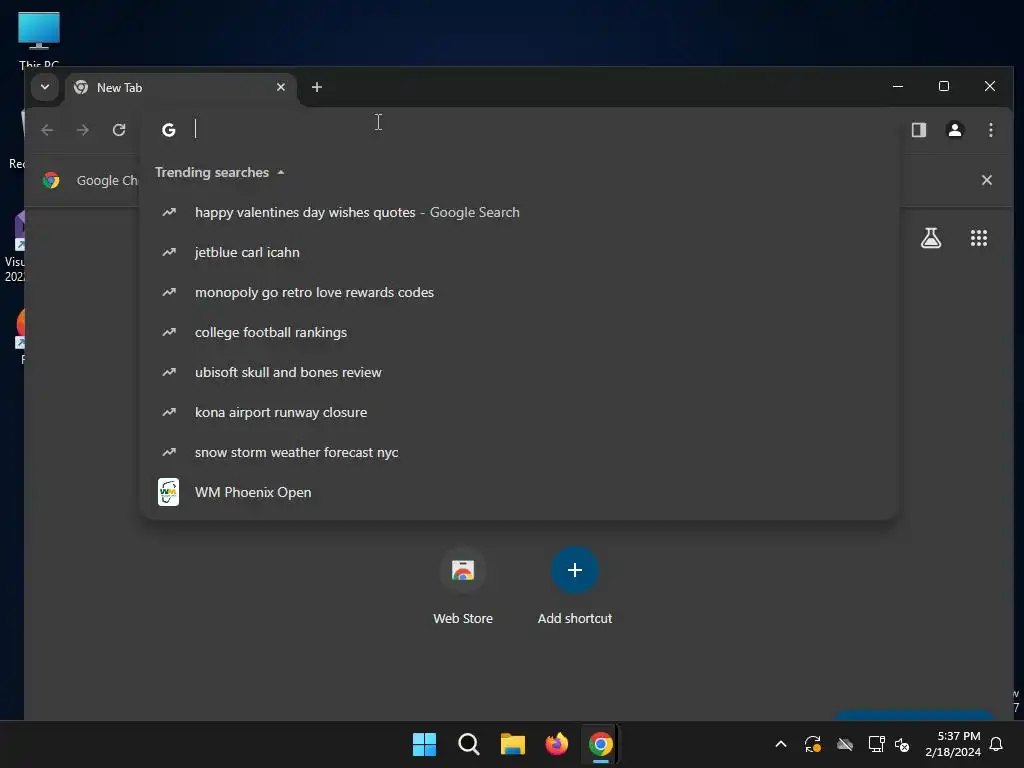Screen dimensions: 1024x768
Task: Click the Google G icon in address bar
Action: [x=168, y=130]
